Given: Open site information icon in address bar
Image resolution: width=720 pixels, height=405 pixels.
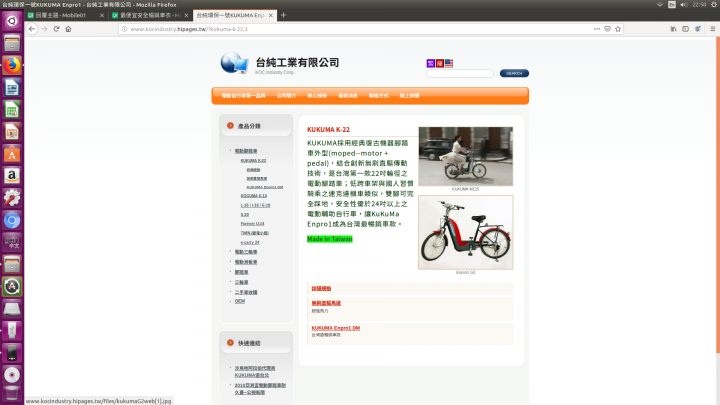Looking at the screenshot, I should pyautogui.click(x=124, y=29).
